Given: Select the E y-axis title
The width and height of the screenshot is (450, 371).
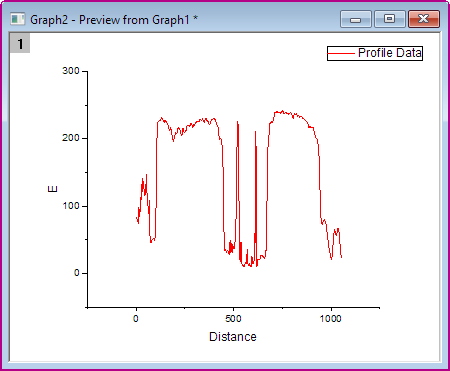Looking at the screenshot, I should tap(53, 189).
